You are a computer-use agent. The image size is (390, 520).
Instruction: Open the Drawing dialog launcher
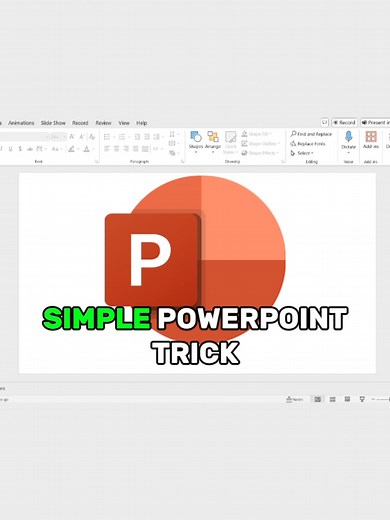283,162
